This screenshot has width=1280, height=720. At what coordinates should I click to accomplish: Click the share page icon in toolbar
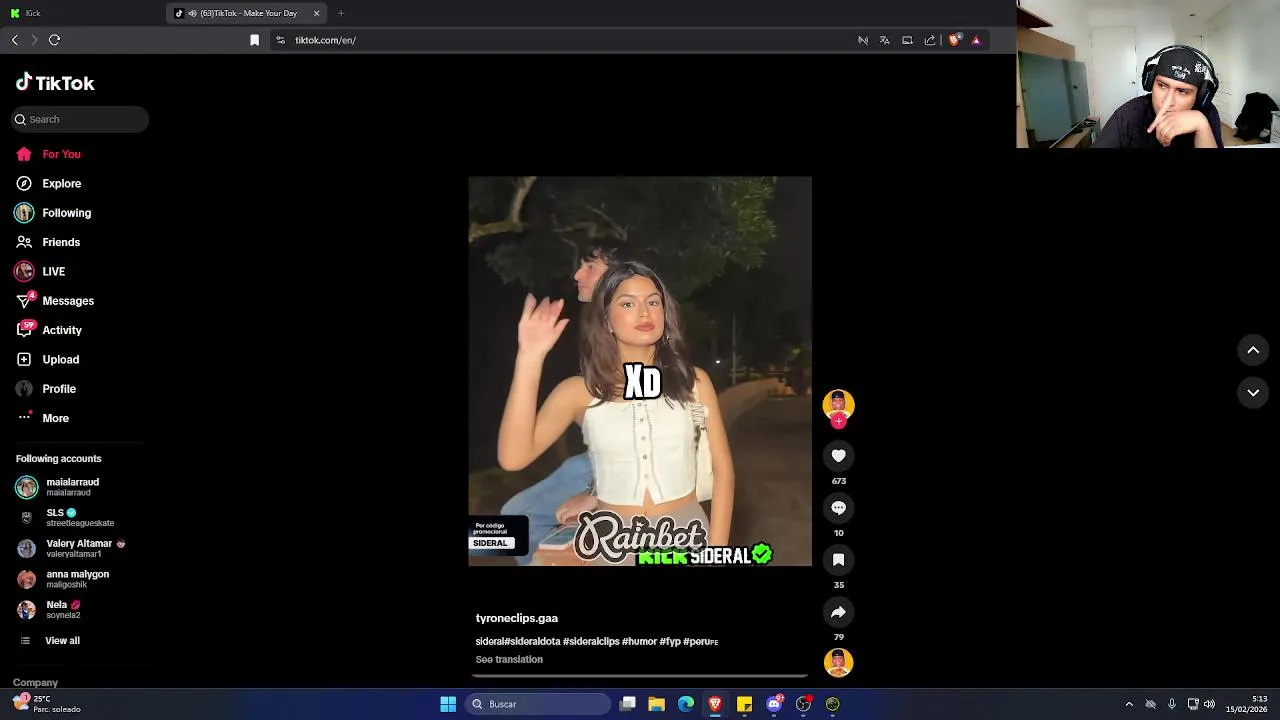click(930, 40)
